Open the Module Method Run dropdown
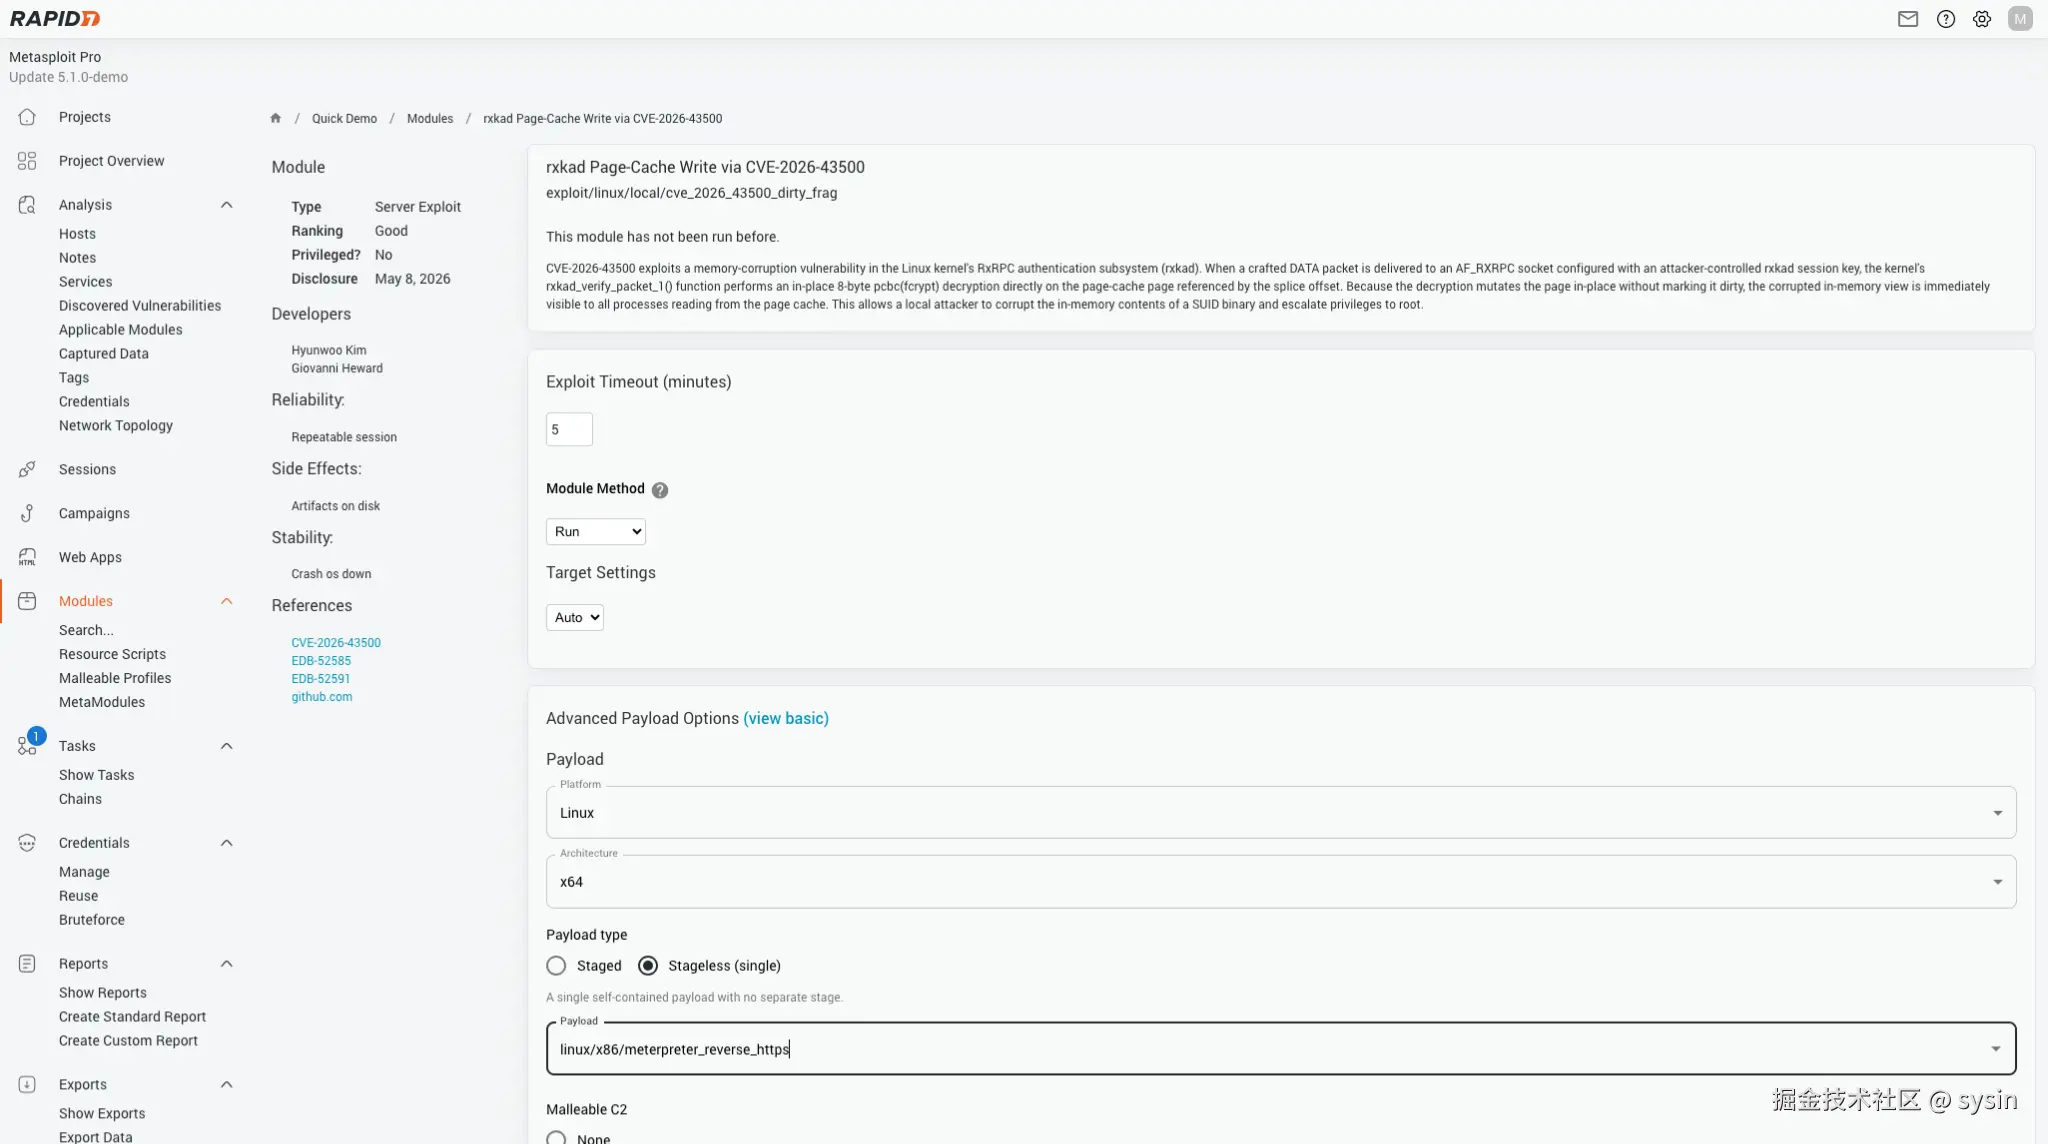This screenshot has height=1144, width=2048. tap(596, 532)
